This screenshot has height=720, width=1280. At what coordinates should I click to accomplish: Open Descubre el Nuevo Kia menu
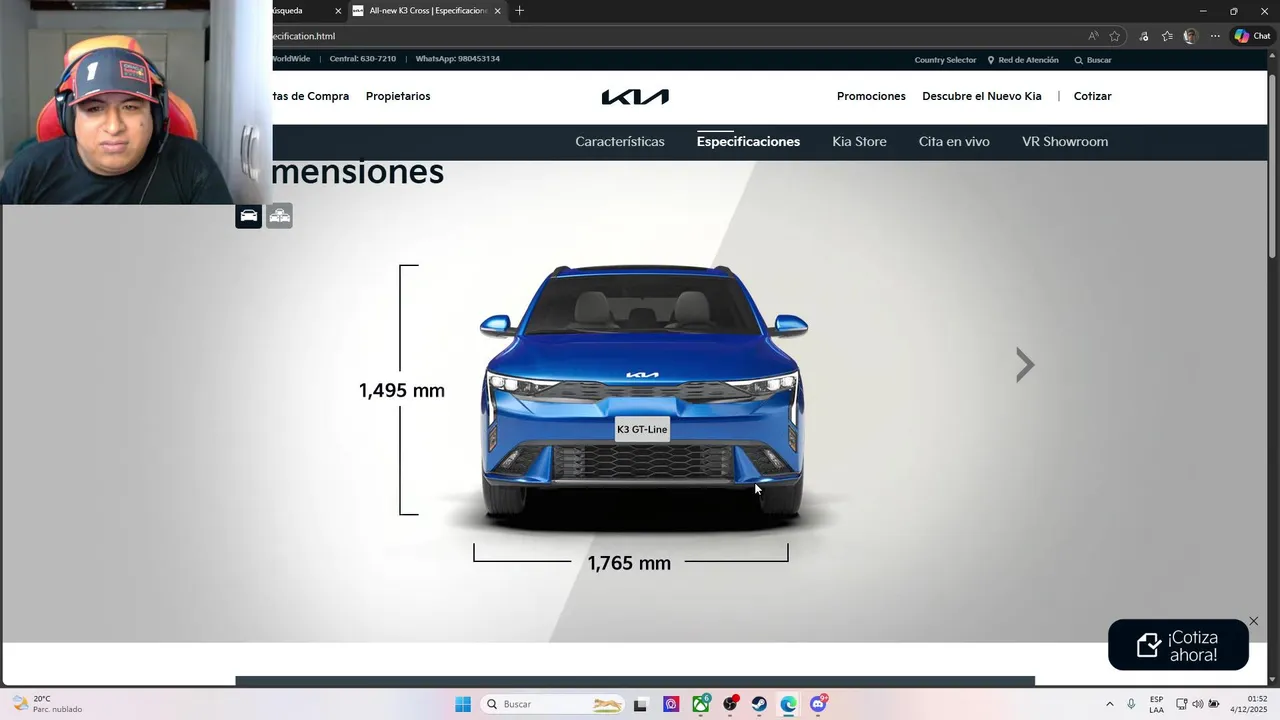pyautogui.click(x=982, y=96)
